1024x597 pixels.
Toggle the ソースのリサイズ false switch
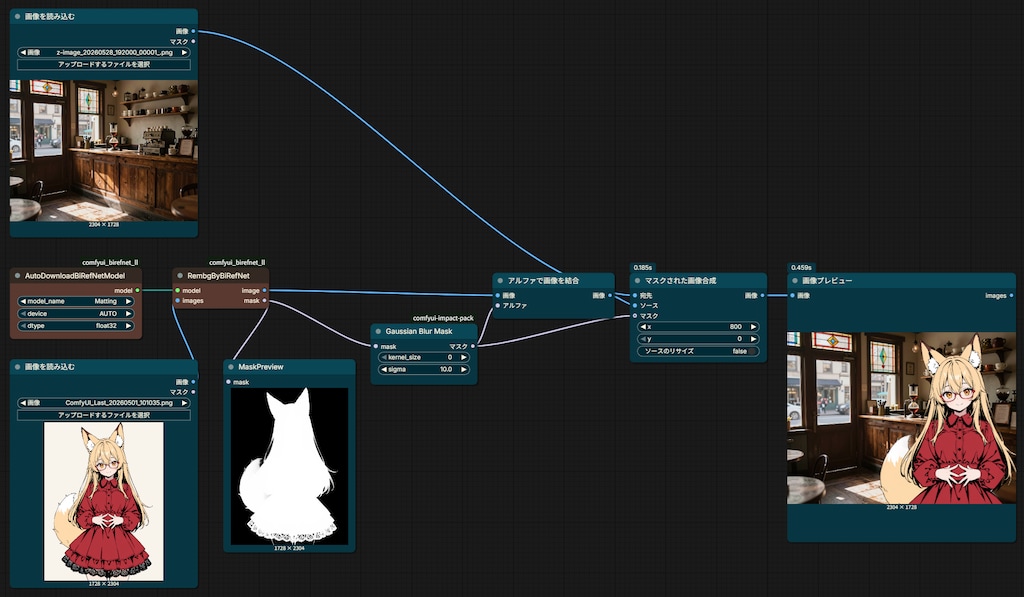(698, 351)
